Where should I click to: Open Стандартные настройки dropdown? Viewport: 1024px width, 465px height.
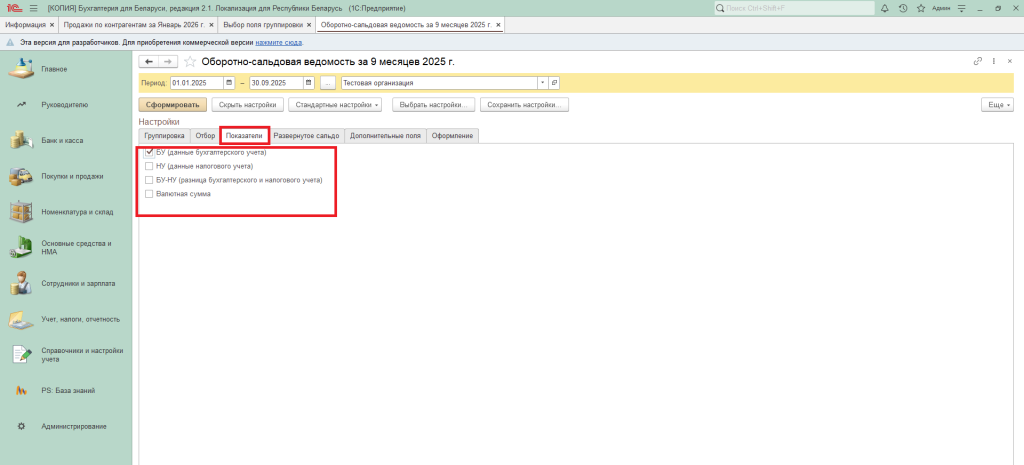[x=337, y=104]
